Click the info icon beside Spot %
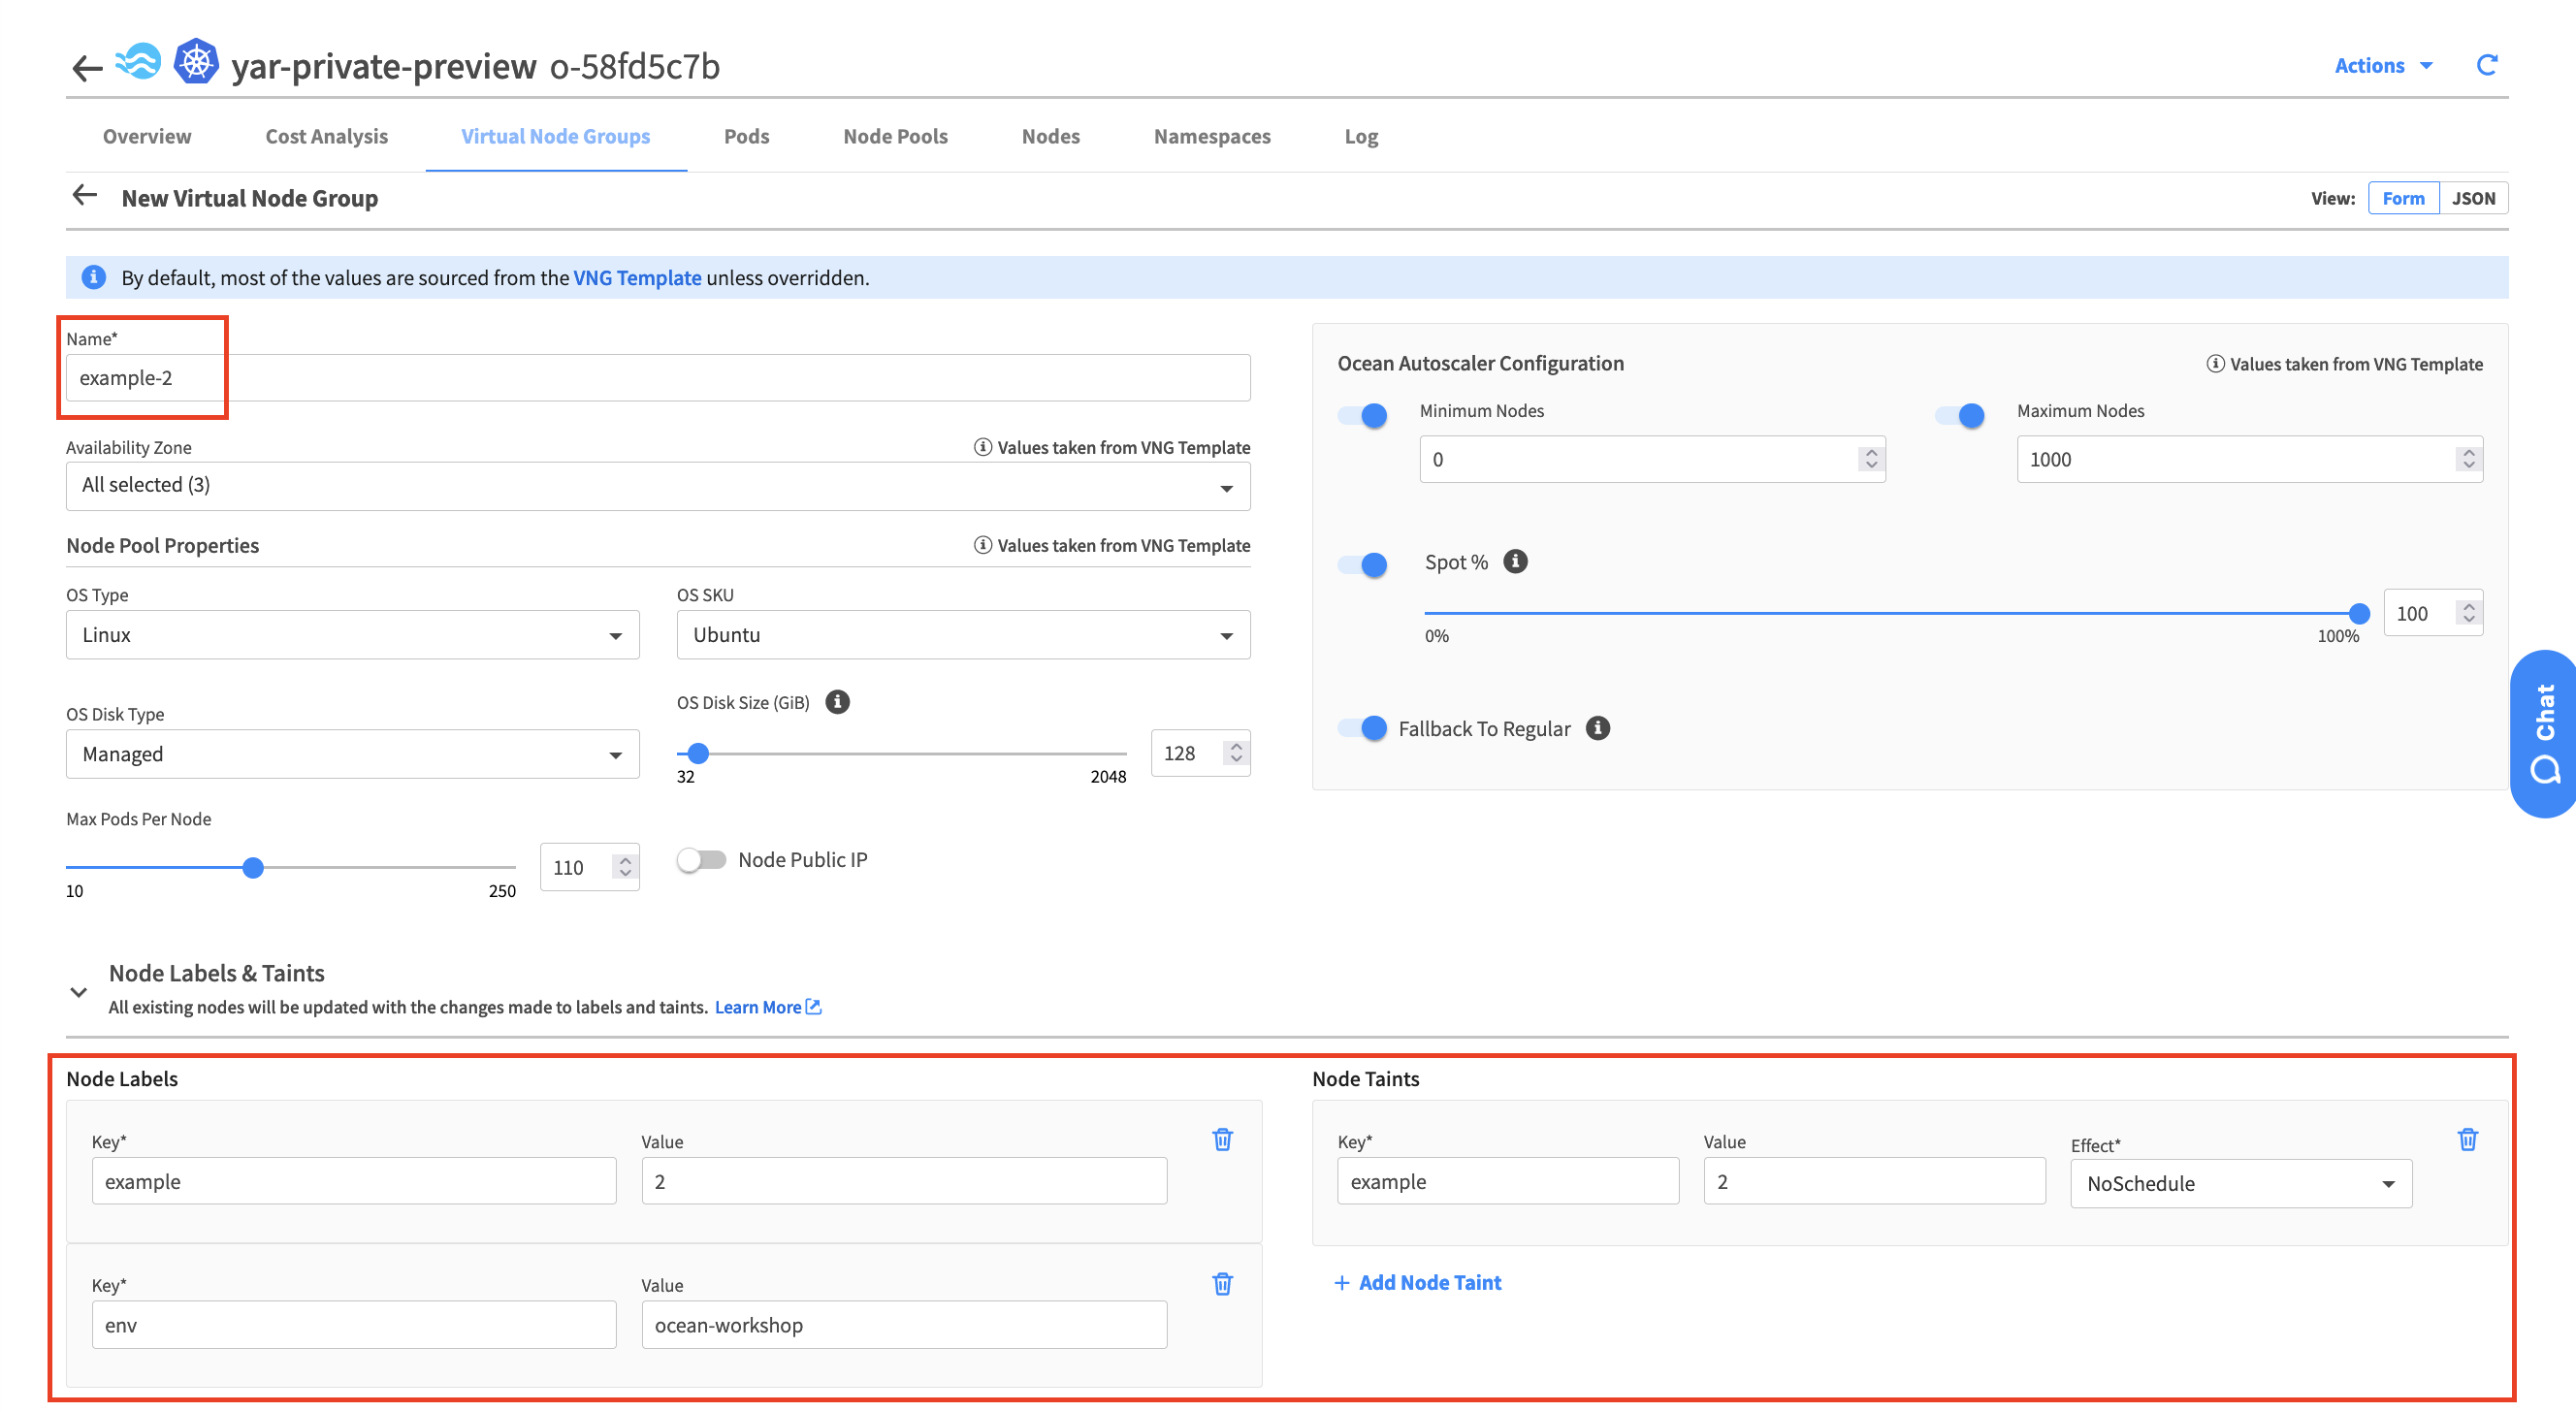The height and width of the screenshot is (1412, 2576). (1515, 561)
